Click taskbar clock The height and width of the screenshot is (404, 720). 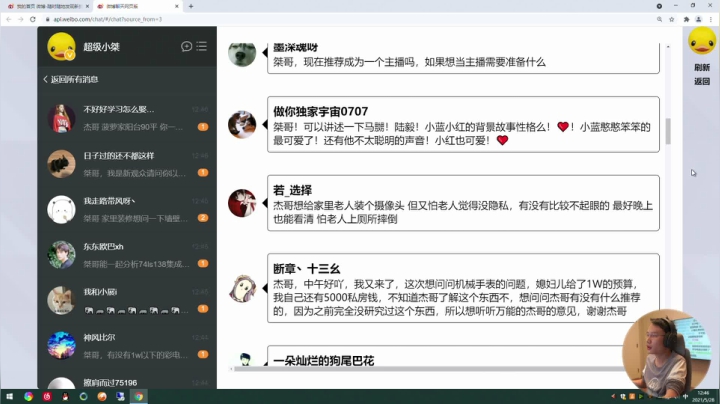[x=703, y=397]
